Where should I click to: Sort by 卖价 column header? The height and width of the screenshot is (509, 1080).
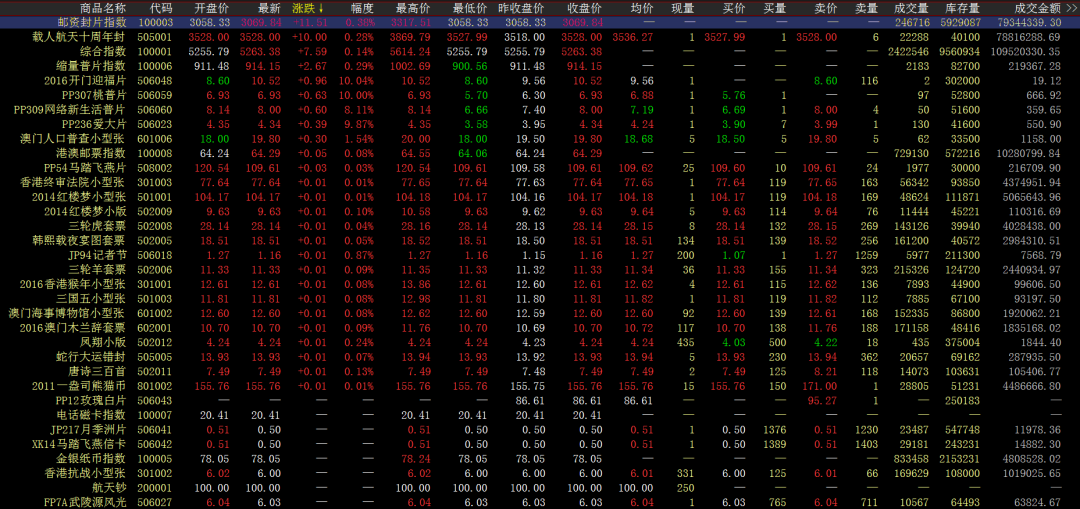point(826,8)
